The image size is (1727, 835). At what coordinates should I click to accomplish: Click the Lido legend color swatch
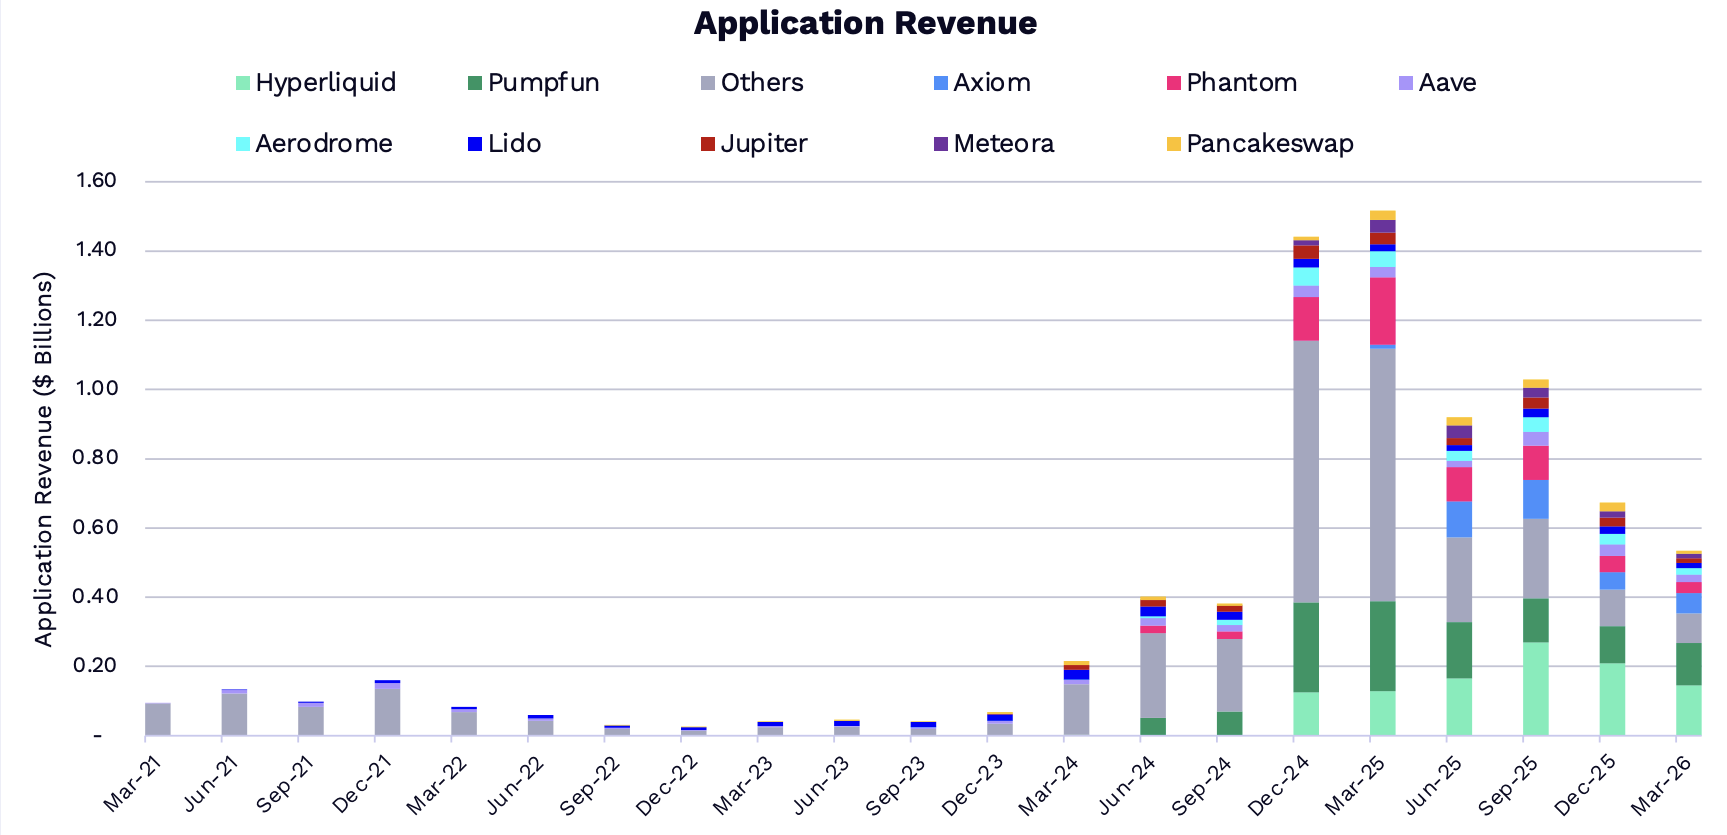pyautogui.click(x=475, y=144)
